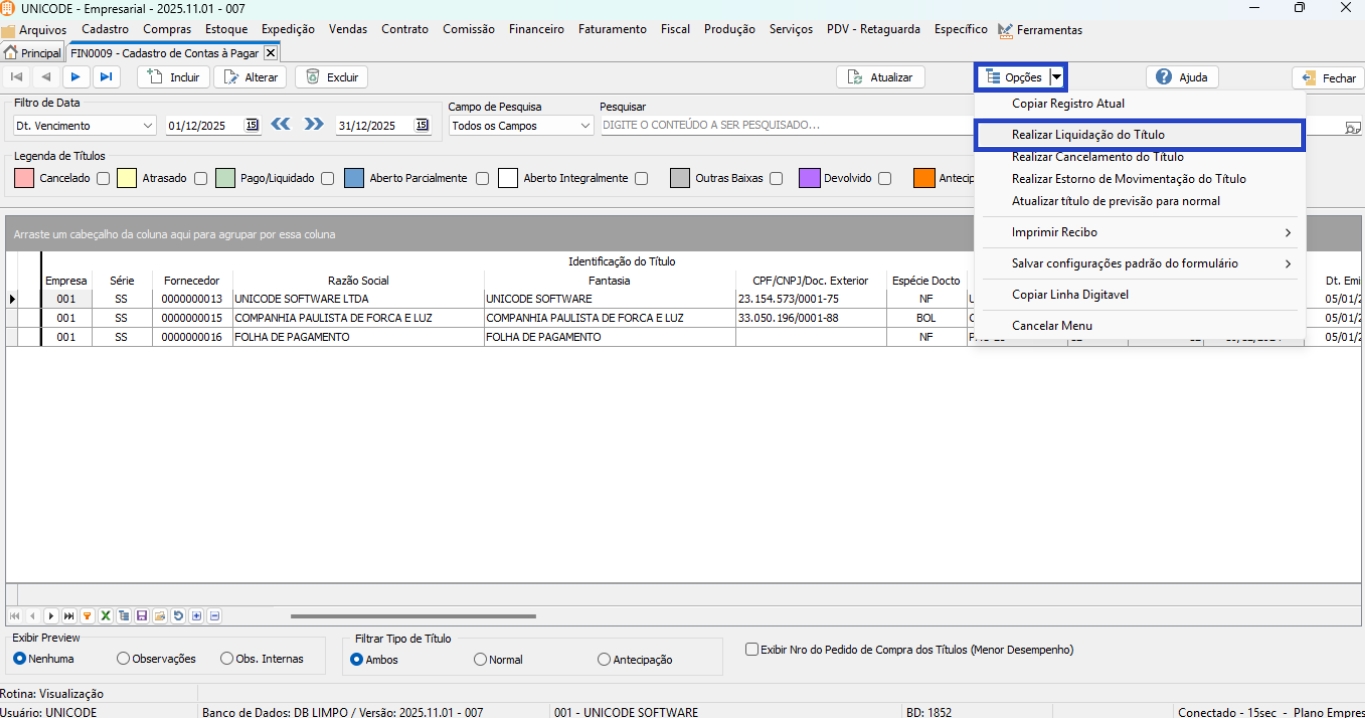1365x718 pixels.
Task: Move date range back with double left chevrons
Action: (x=281, y=125)
